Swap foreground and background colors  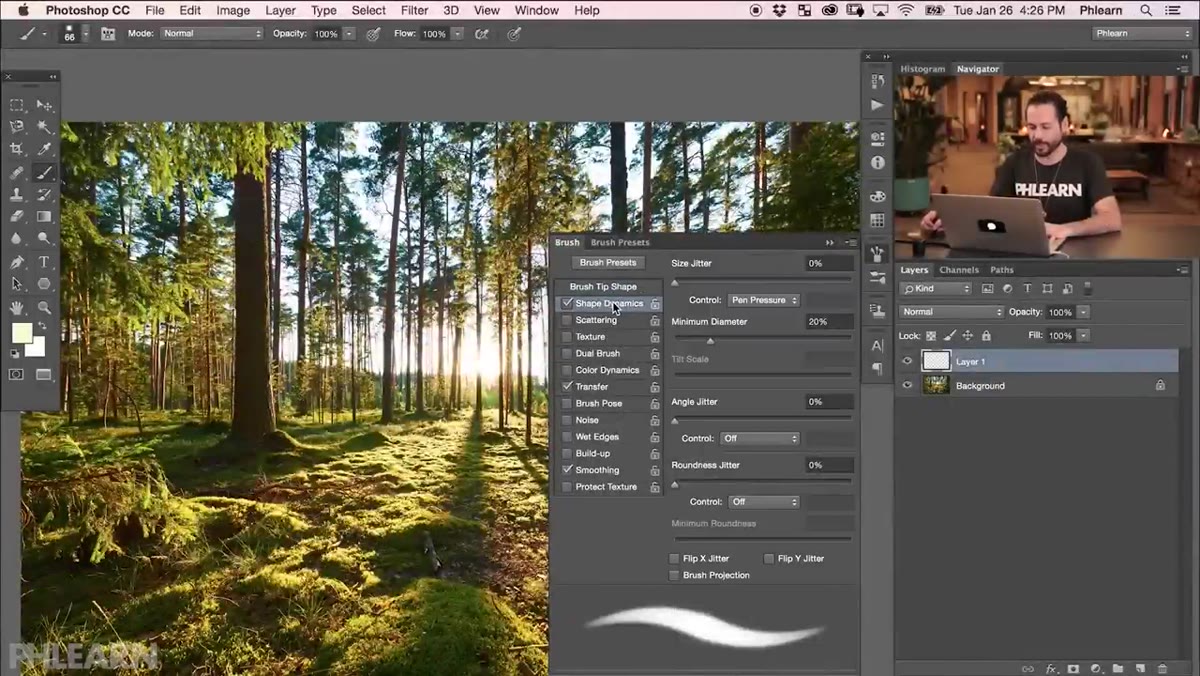42,326
